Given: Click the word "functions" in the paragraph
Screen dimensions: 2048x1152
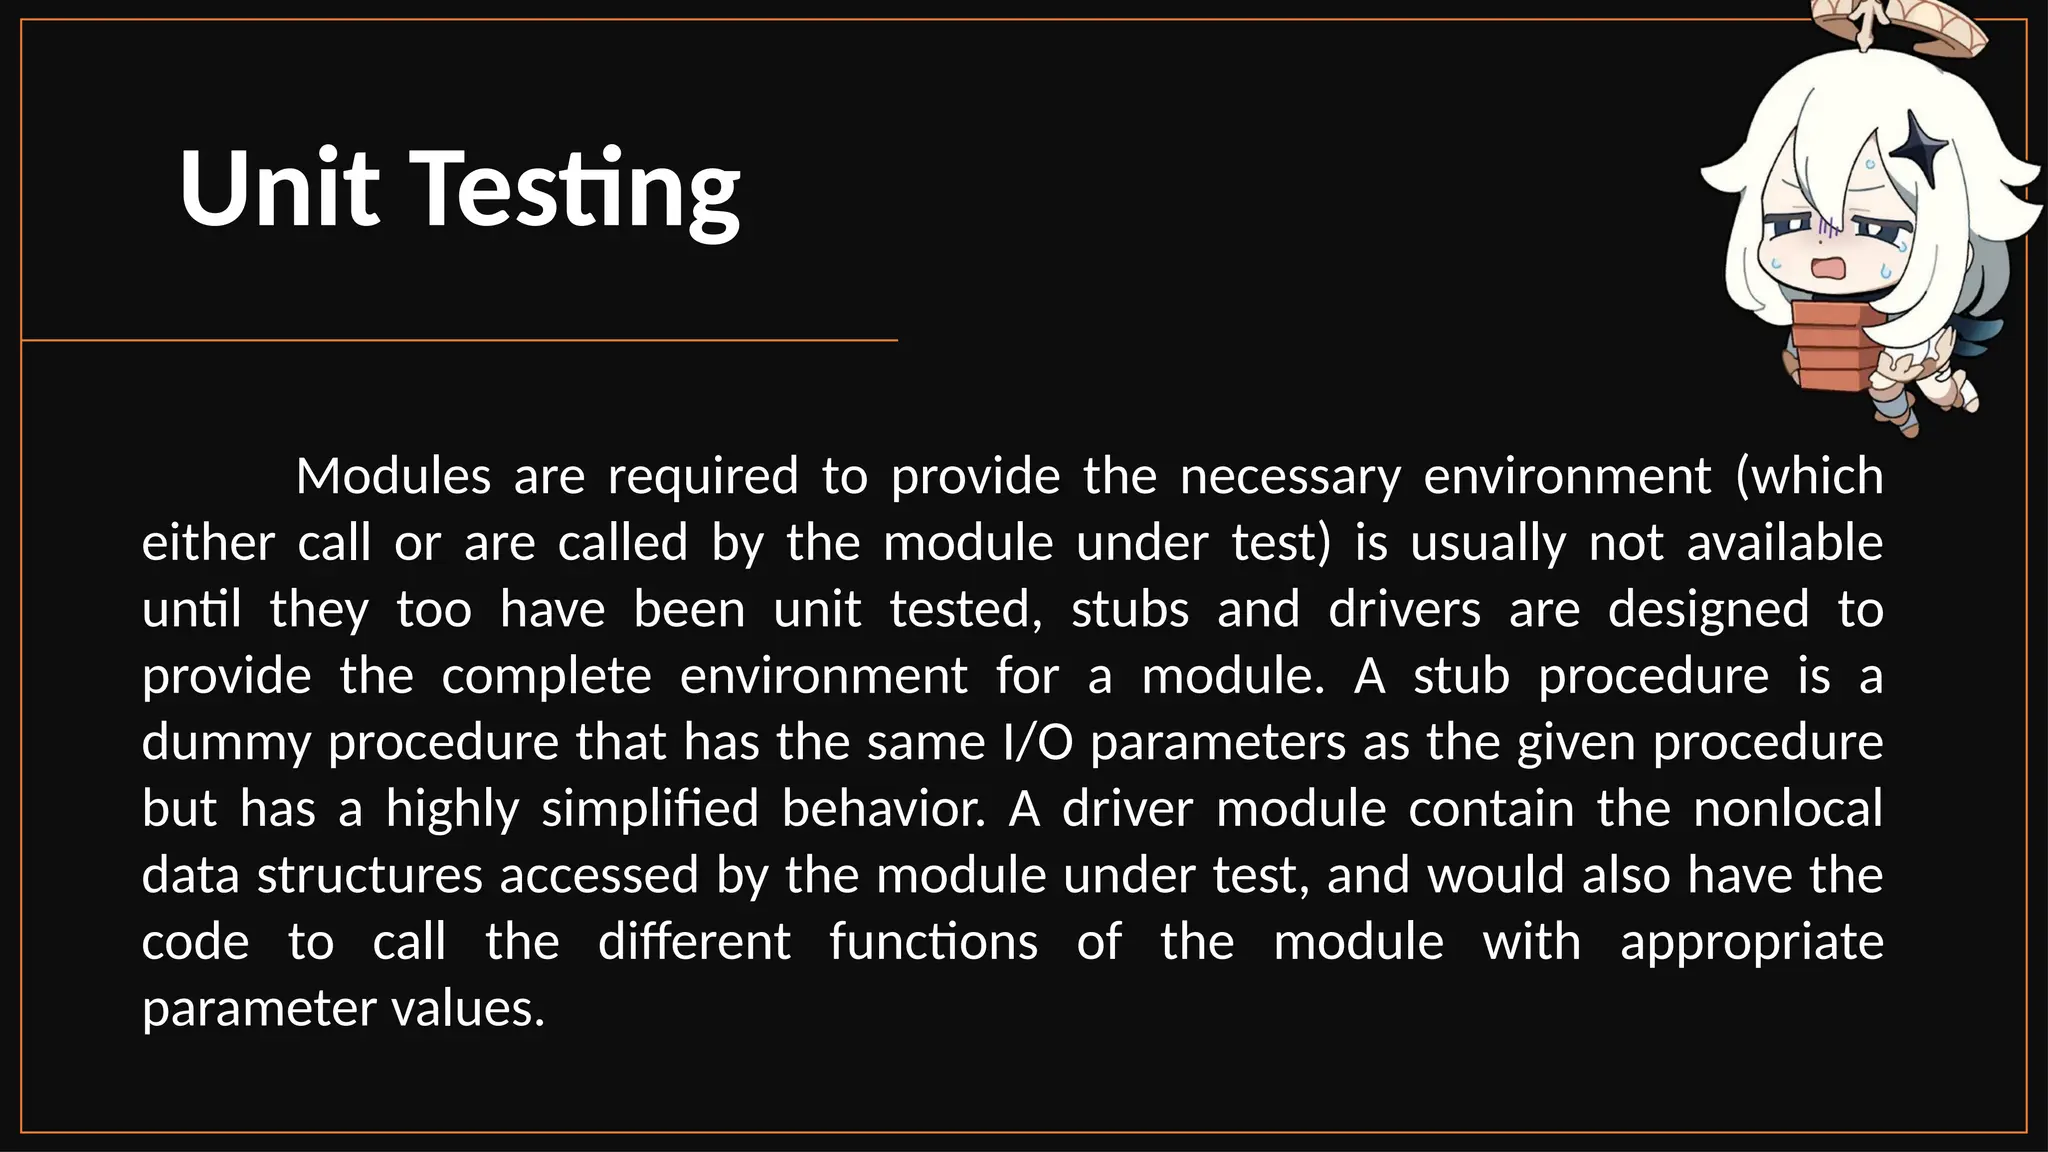Looking at the screenshot, I should coord(933,942).
